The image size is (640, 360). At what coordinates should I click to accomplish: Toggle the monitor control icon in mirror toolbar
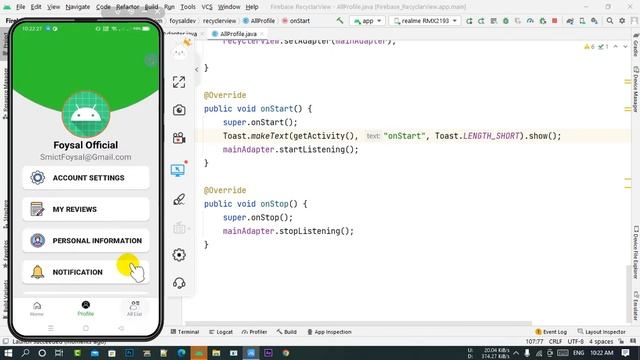click(x=178, y=170)
